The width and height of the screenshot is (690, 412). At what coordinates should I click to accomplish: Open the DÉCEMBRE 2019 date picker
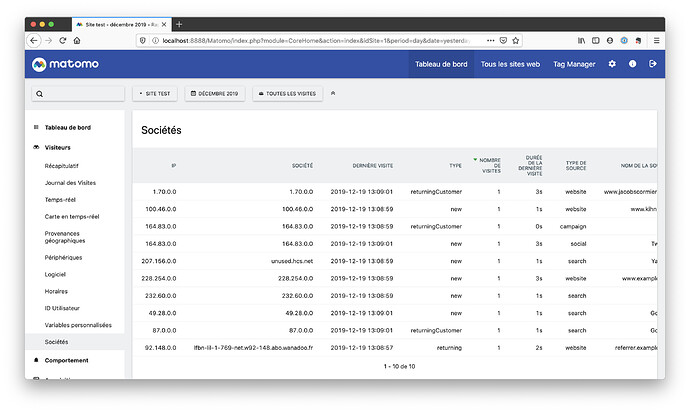tap(215, 94)
